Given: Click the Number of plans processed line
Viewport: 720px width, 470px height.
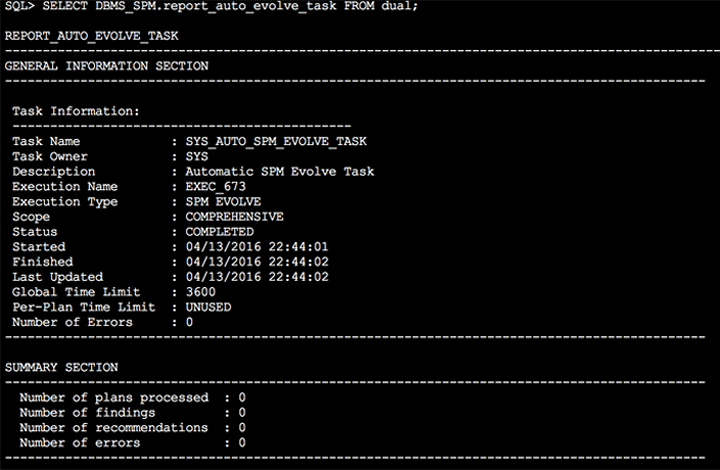Looking at the screenshot, I should coord(132,397).
